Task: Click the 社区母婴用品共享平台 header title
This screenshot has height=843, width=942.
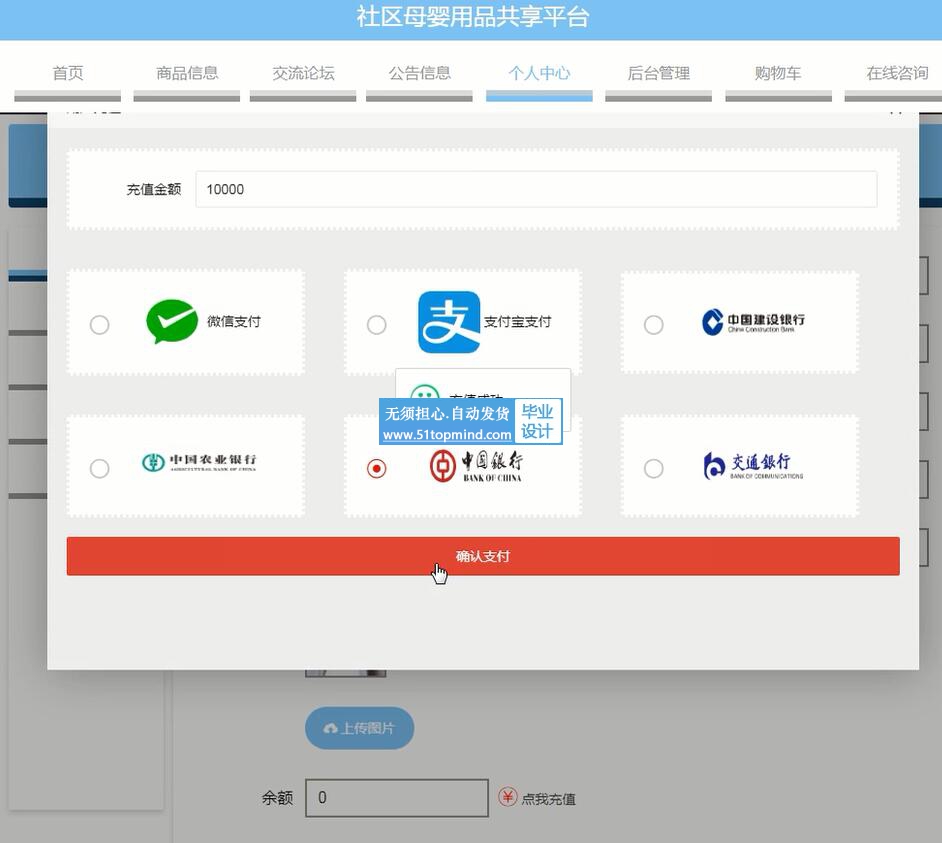Action: click(x=473, y=17)
